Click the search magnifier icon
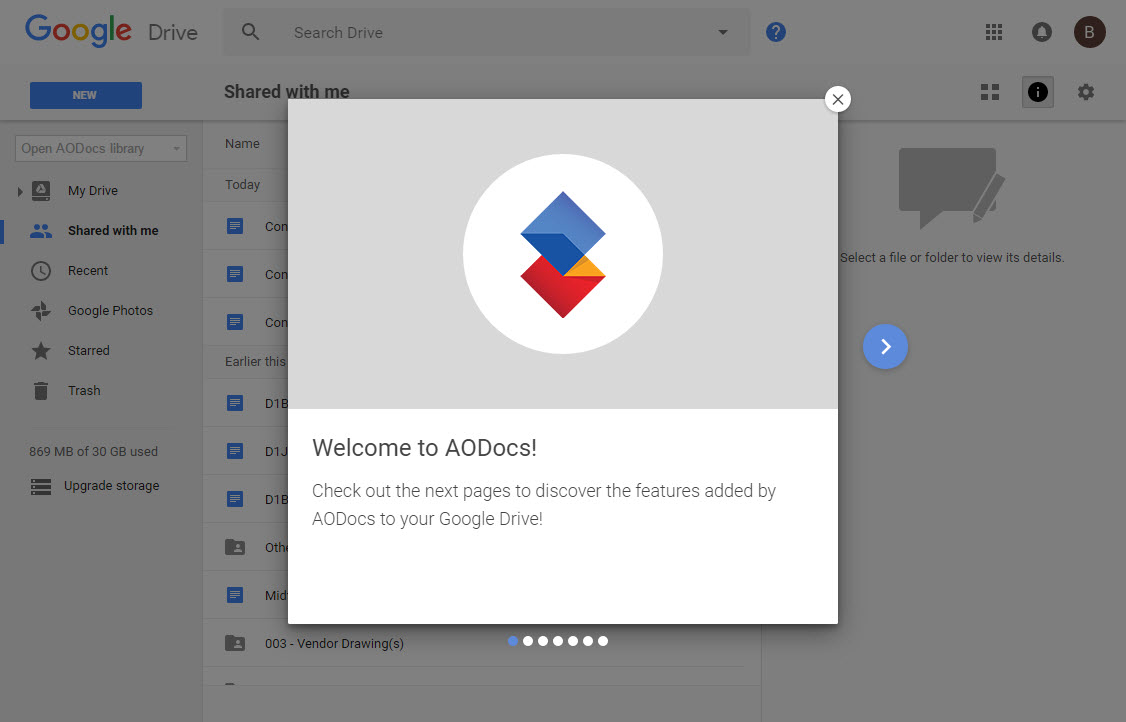This screenshot has height=722, width=1126. [x=250, y=32]
